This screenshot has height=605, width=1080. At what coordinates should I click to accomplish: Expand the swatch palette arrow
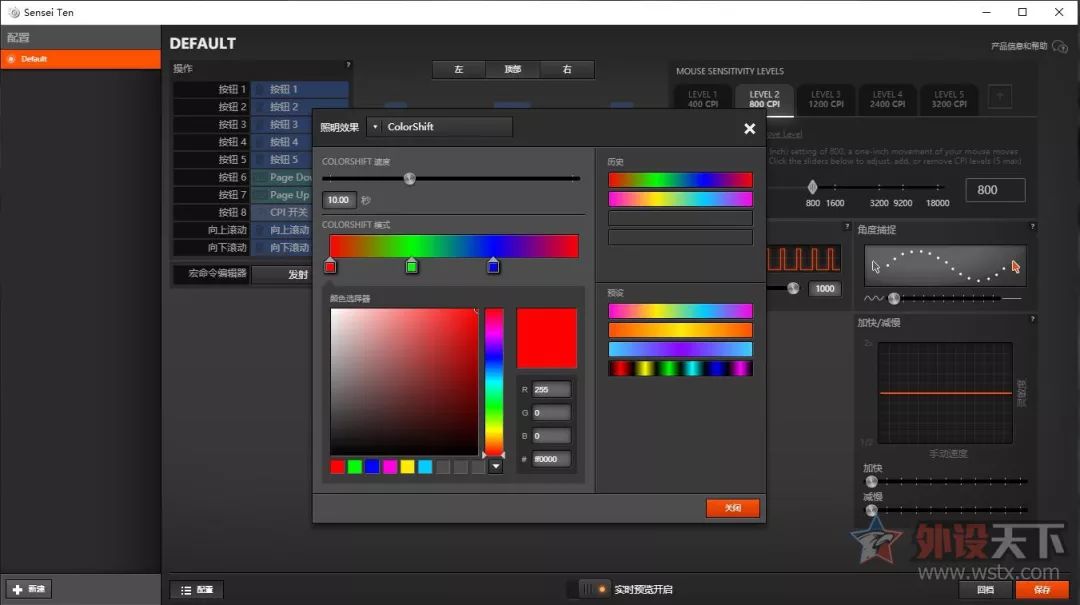pos(496,466)
